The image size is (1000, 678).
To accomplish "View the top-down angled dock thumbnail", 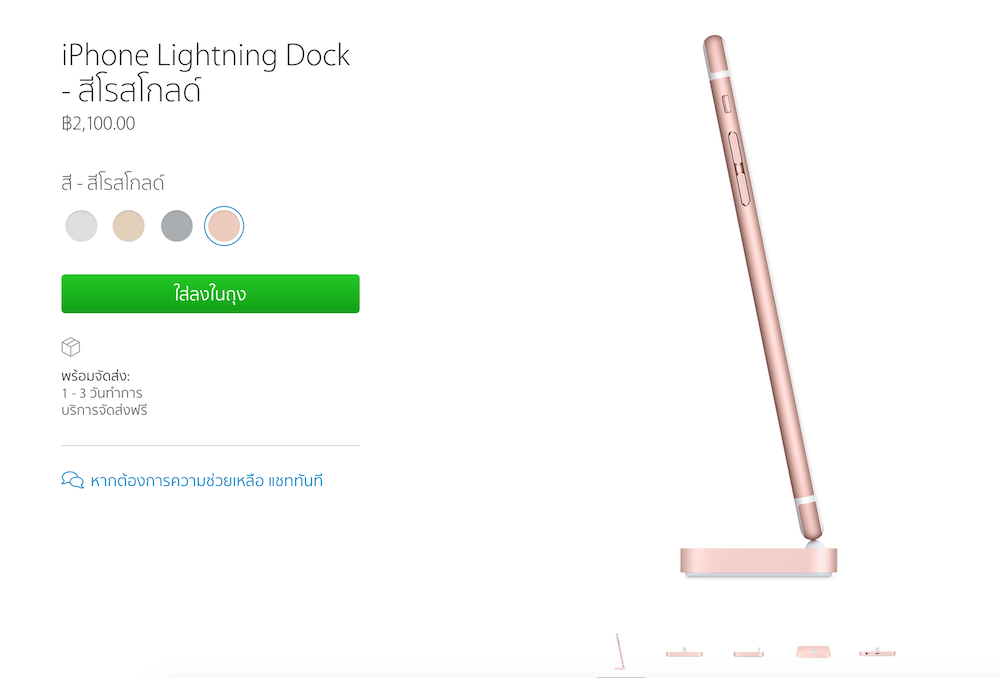I will tap(813, 652).
